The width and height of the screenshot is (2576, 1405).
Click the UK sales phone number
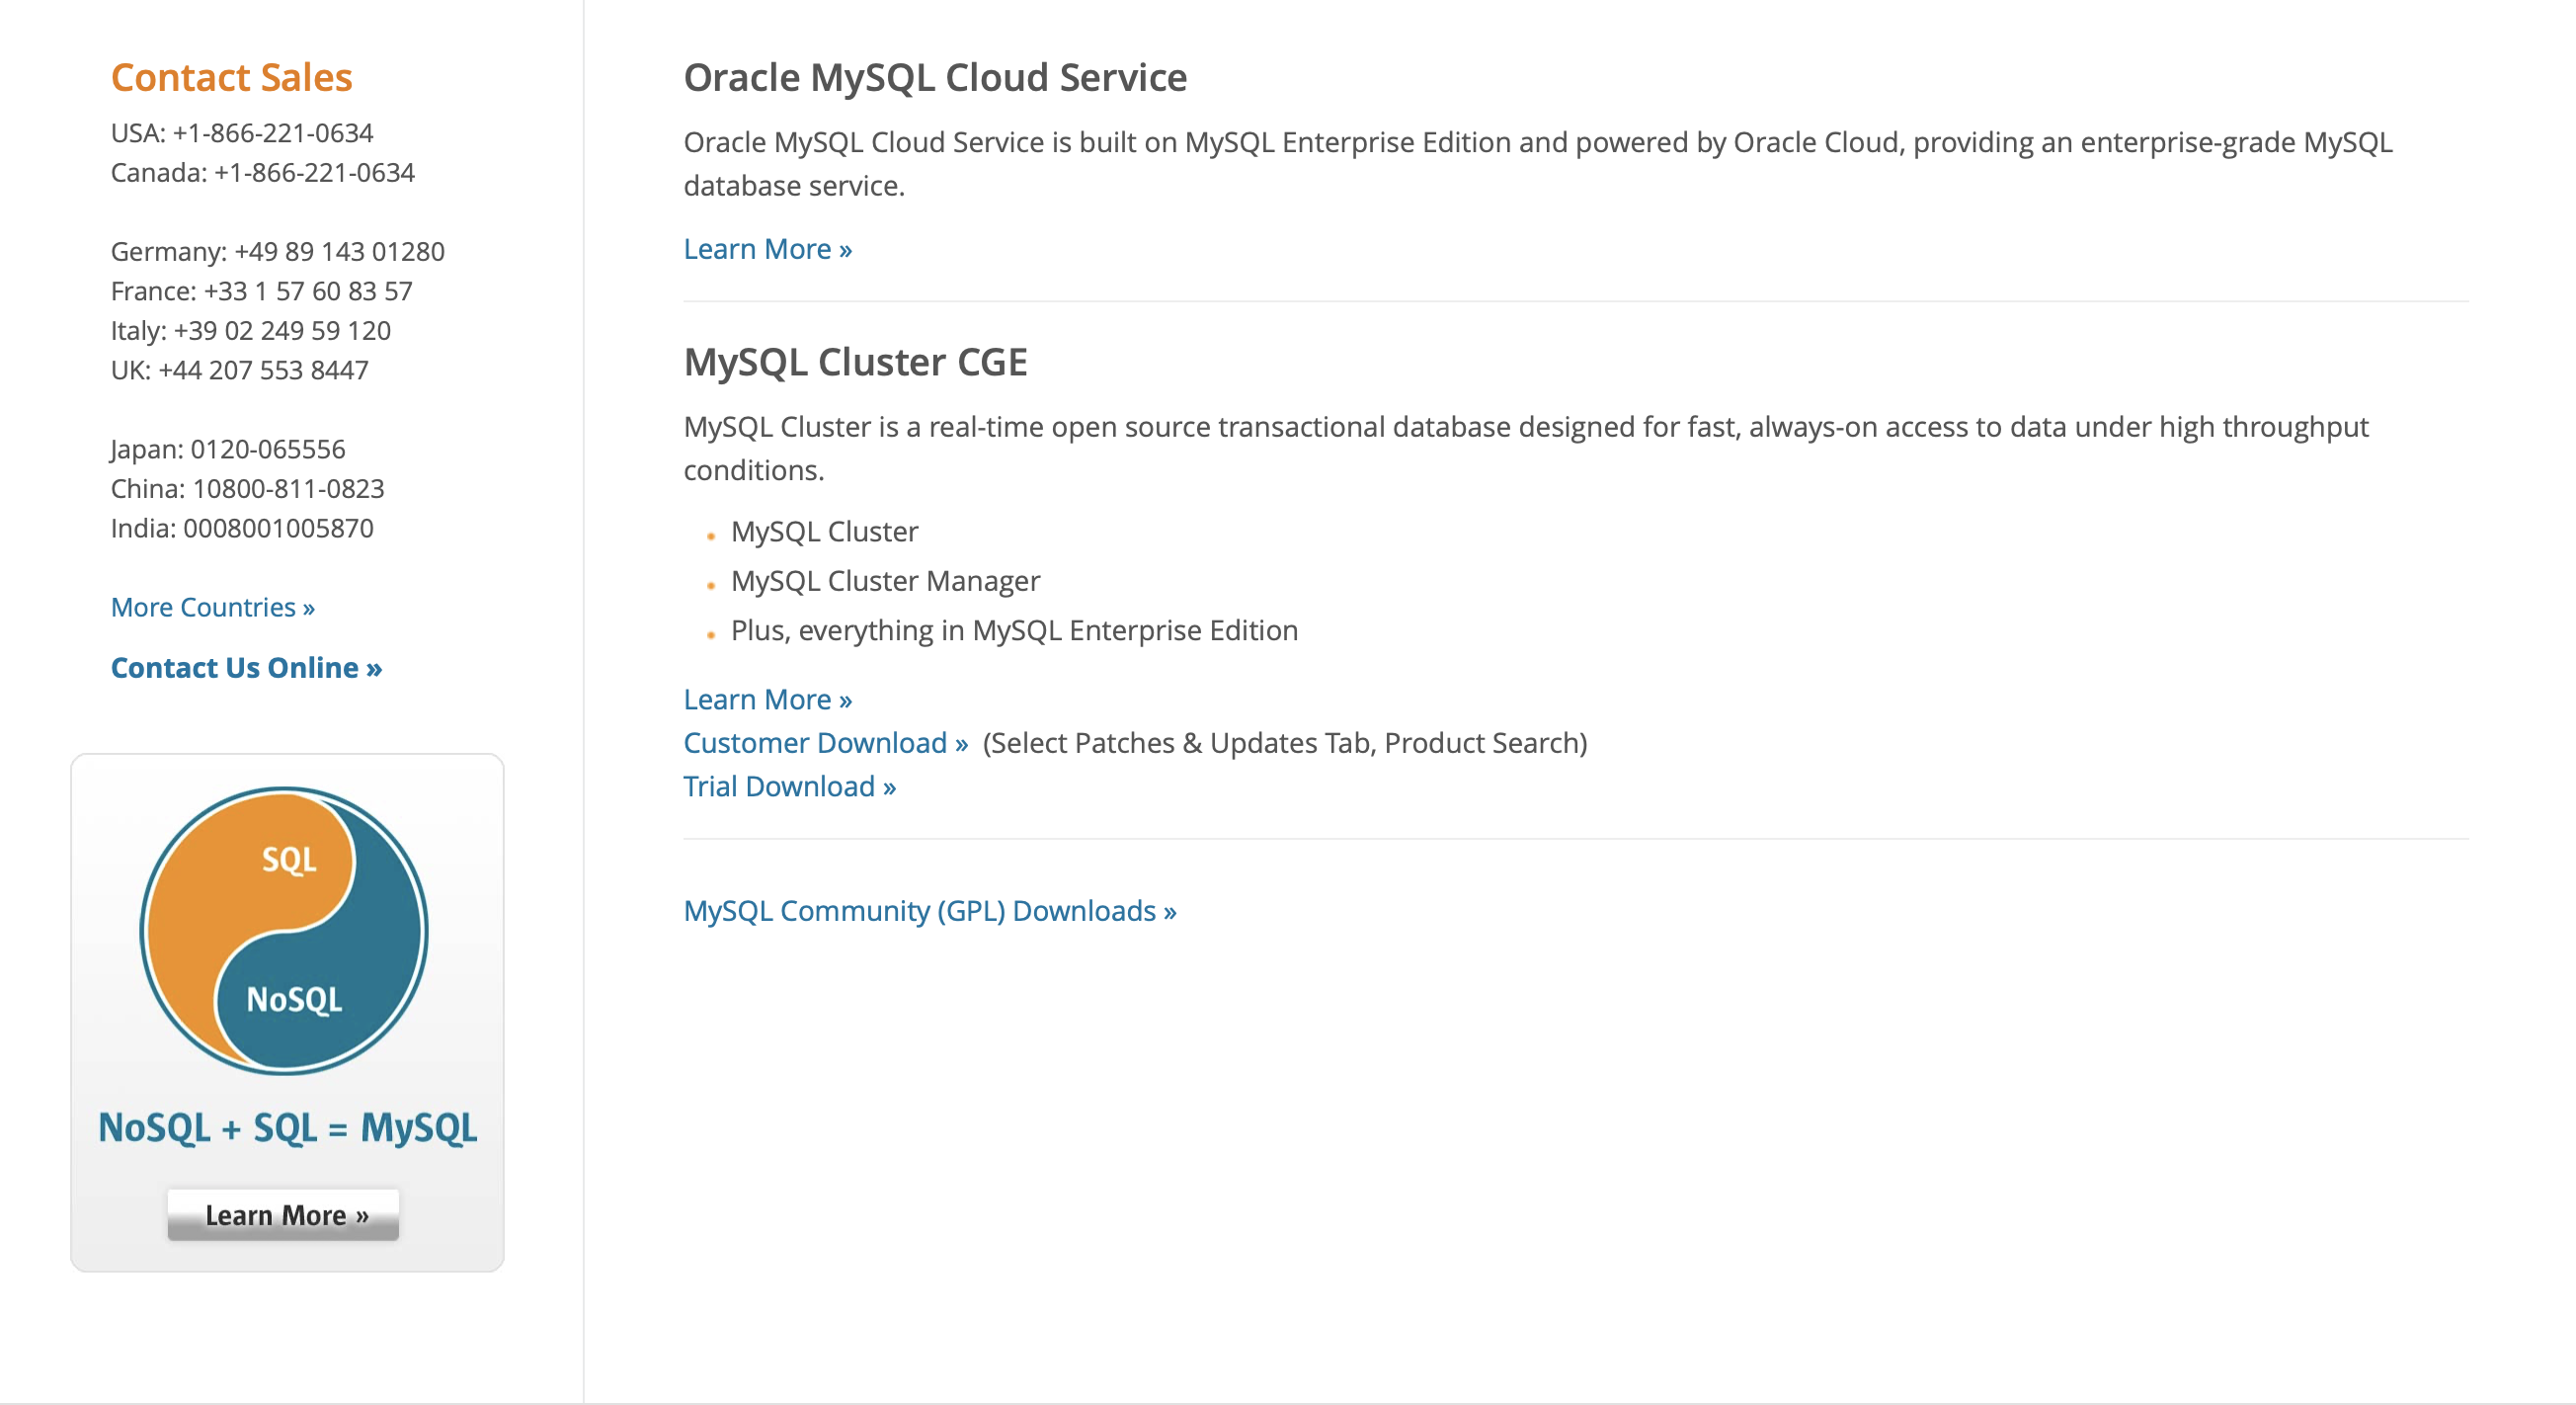coord(262,370)
